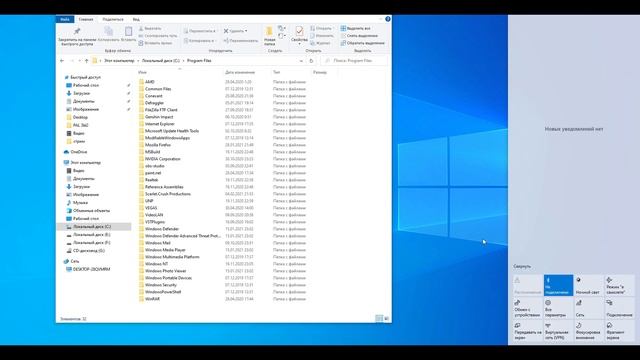Go back with the back arrow
The image size is (640, 360).
point(62,61)
